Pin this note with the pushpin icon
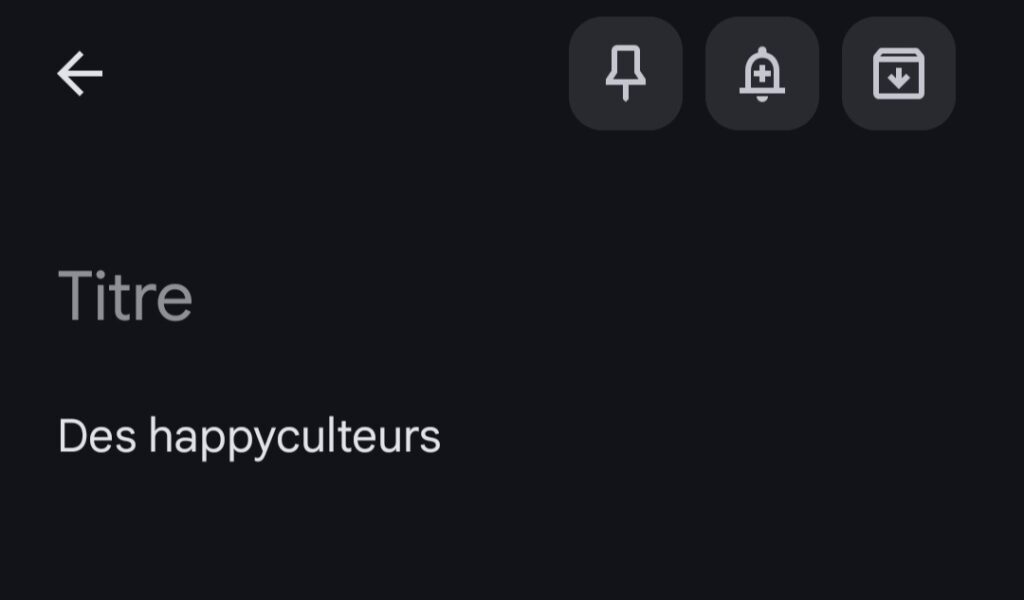 [626, 74]
